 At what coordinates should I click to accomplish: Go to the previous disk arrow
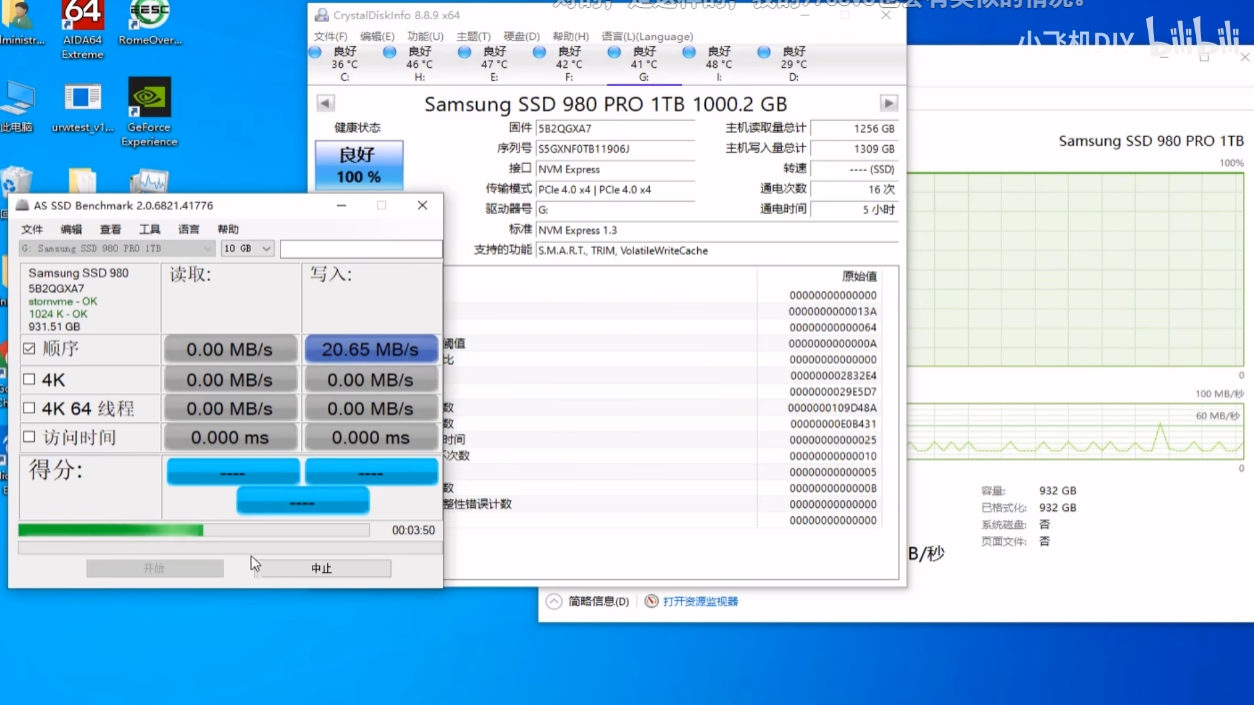click(325, 103)
